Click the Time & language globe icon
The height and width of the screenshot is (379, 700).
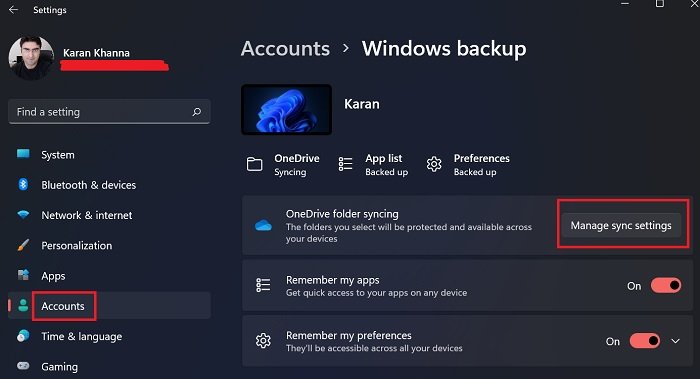click(23, 336)
